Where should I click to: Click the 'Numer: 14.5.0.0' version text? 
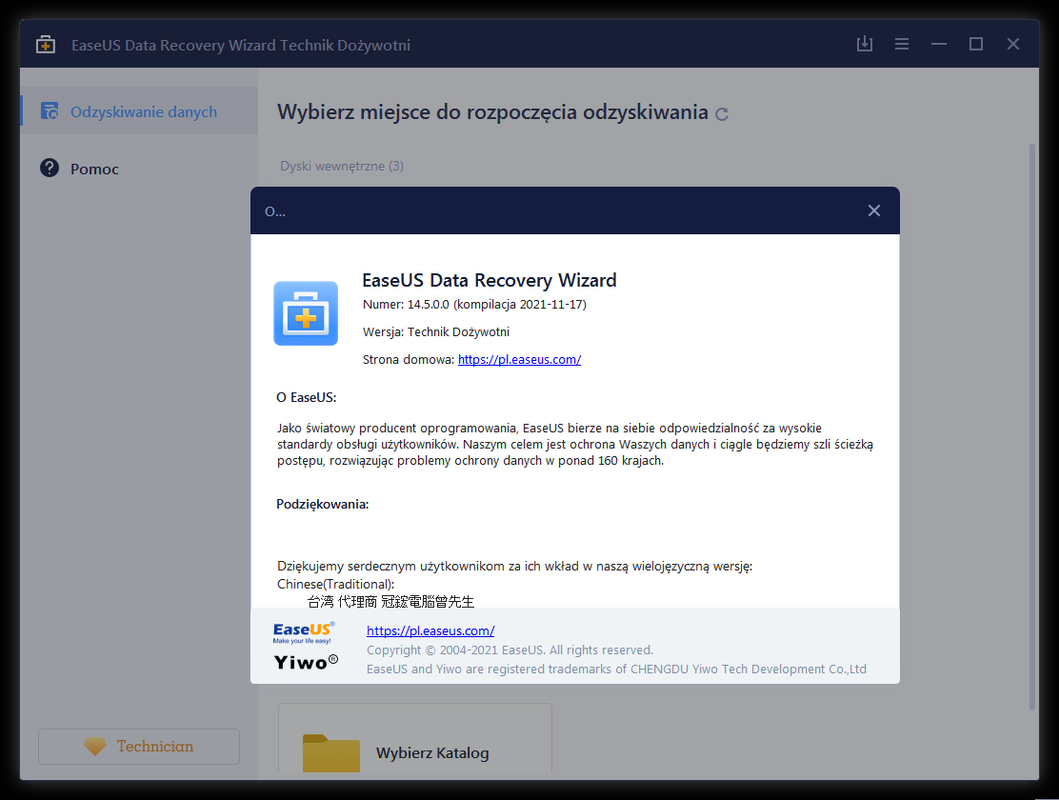click(x=474, y=304)
